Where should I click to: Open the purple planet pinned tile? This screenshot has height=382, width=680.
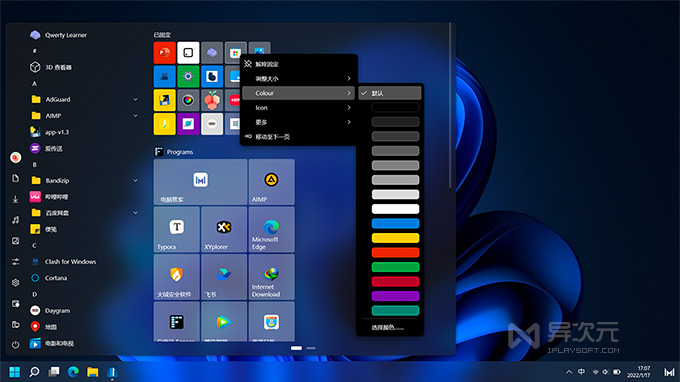[188, 124]
